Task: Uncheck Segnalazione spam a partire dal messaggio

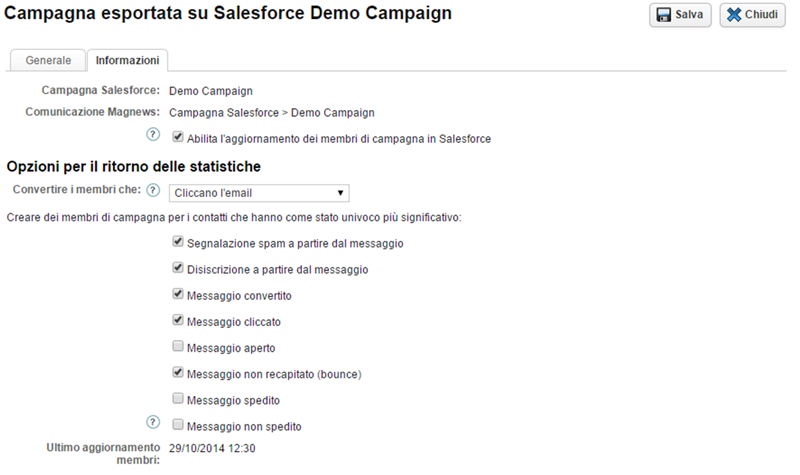Action: coord(178,242)
